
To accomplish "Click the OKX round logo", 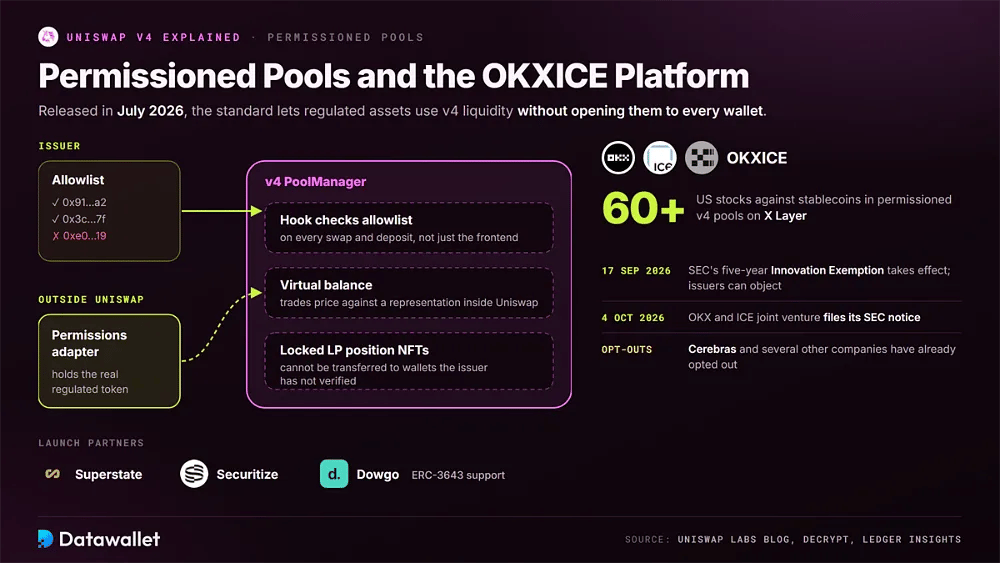I will 618,157.
